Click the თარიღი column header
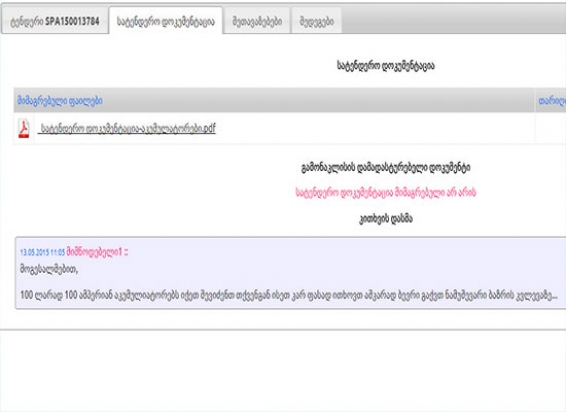566x412 pixels. click(x=552, y=101)
